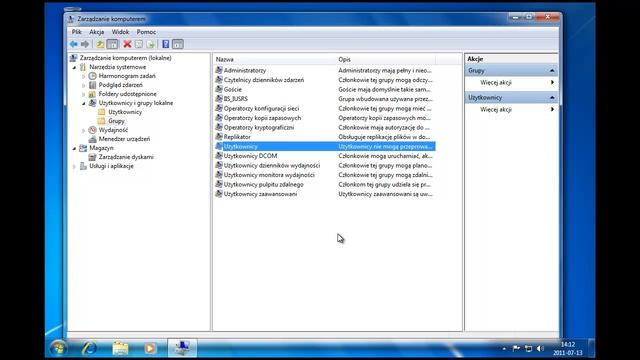Select the Operatorzy kopii zapasowych row

click(x=324, y=118)
